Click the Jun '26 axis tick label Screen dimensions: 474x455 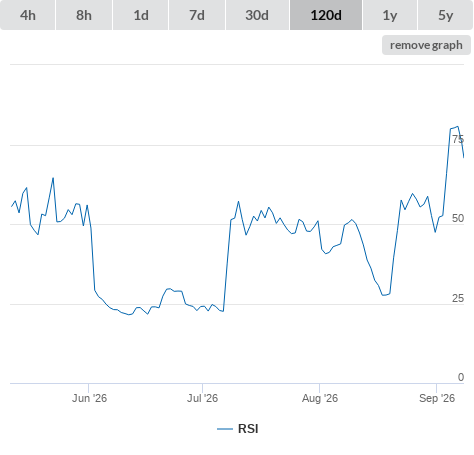tap(89, 398)
